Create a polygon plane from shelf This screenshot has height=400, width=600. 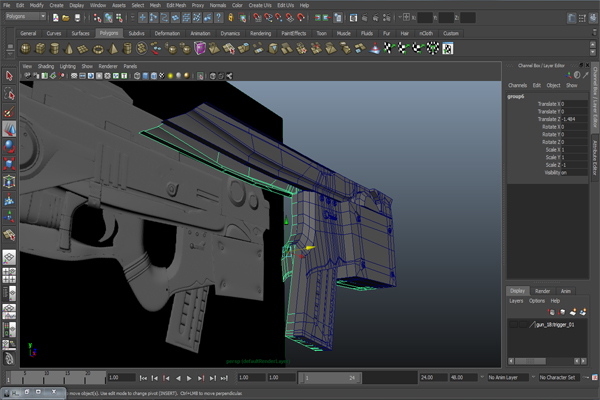(x=83, y=49)
